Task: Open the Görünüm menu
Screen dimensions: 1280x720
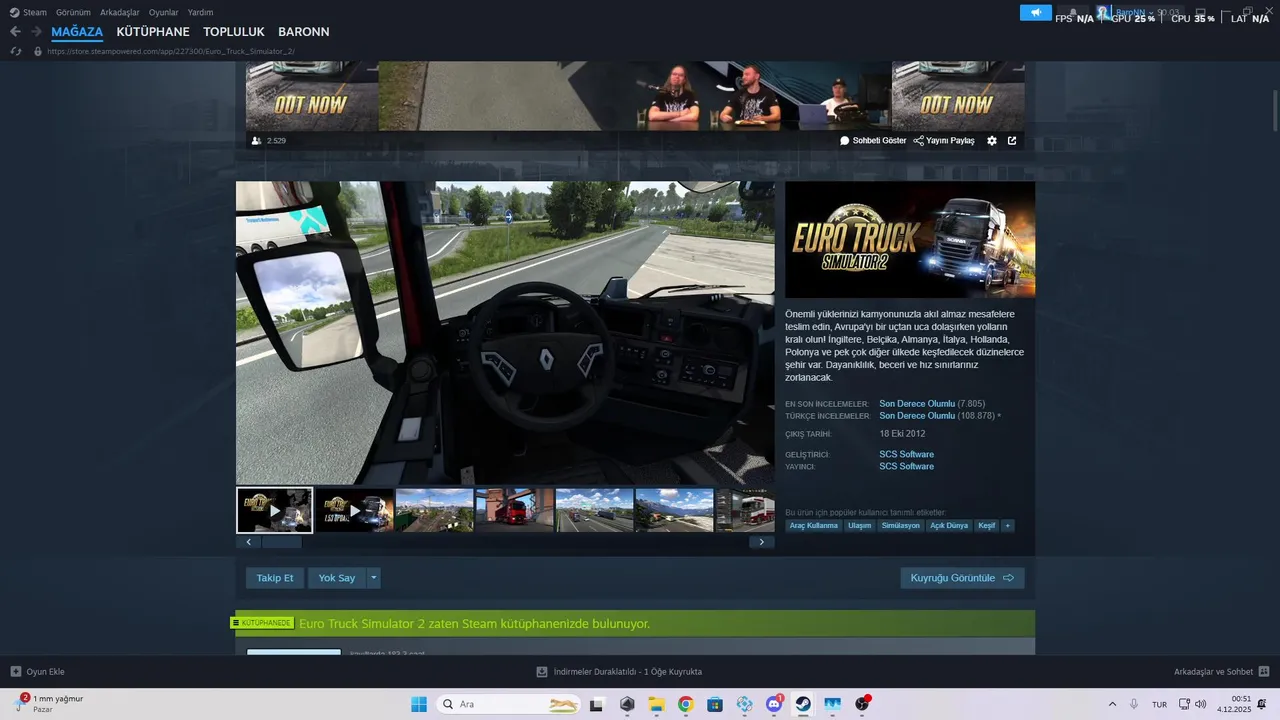Action: (x=73, y=13)
